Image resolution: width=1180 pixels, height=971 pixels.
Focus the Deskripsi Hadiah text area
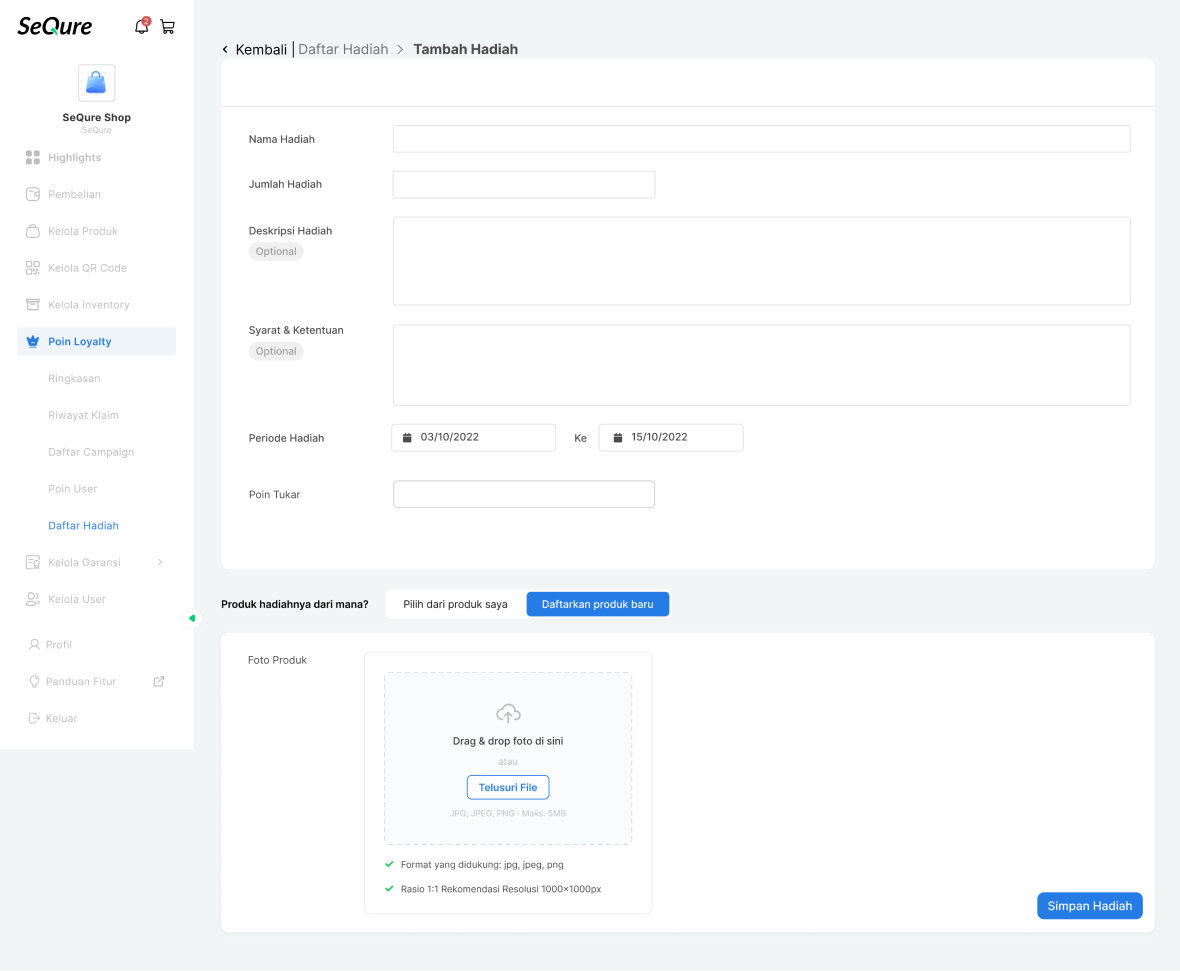pos(762,261)
